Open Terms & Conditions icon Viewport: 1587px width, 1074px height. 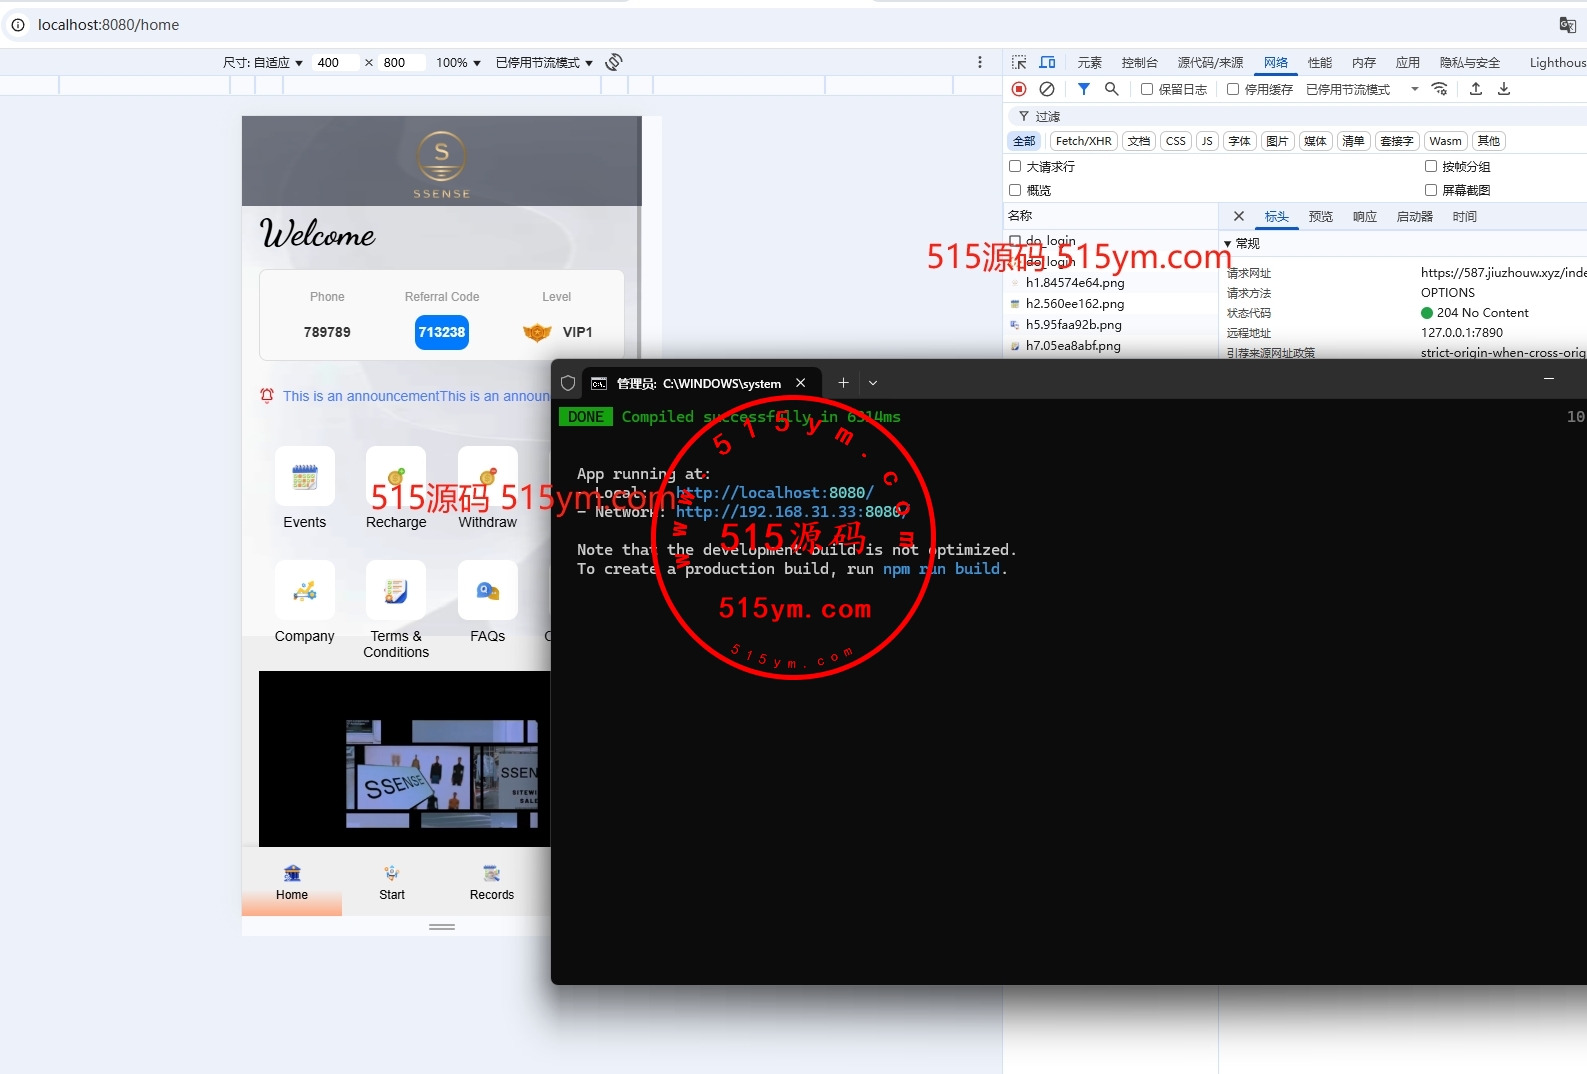tap(396, 591)
